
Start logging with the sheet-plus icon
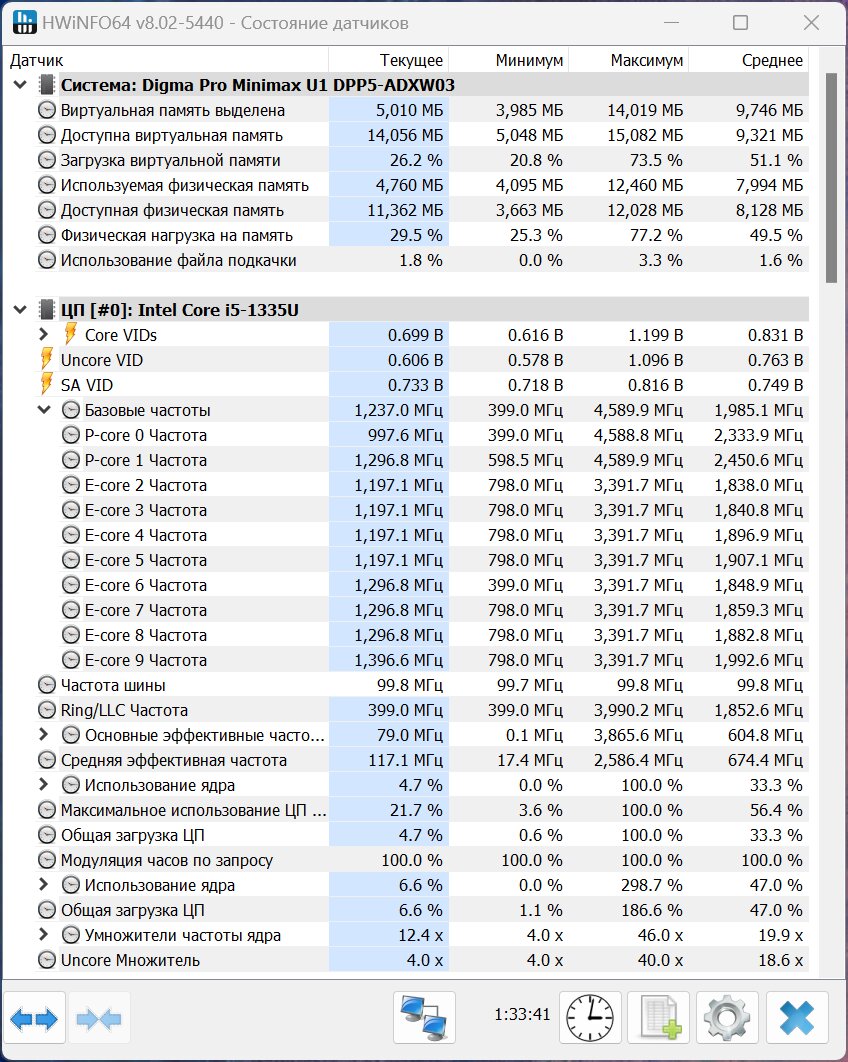659,1018
